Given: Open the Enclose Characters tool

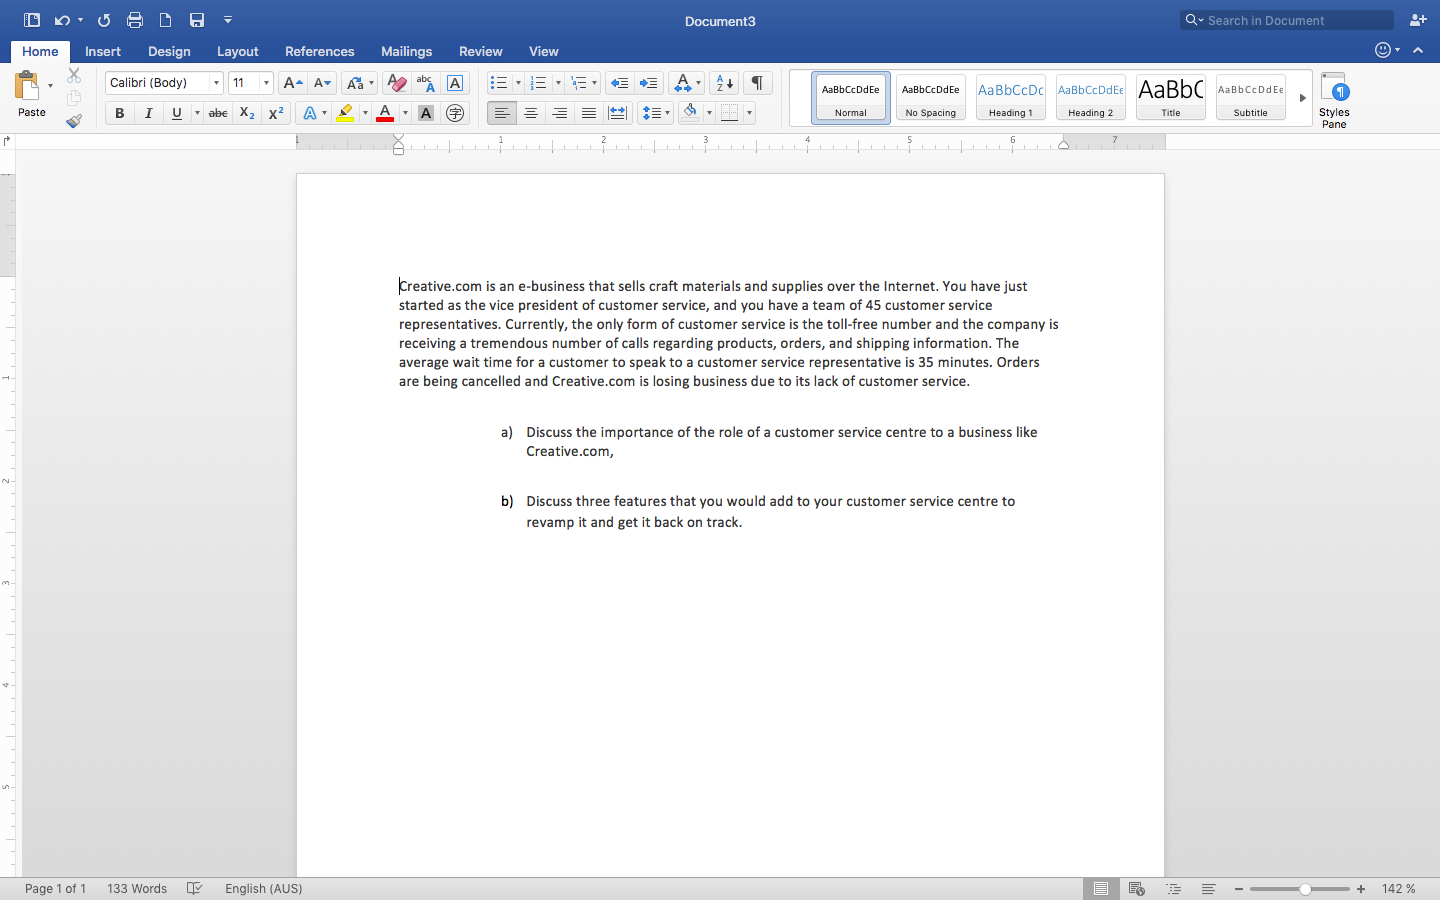Looking at the screenshot, I should click(455, 113).
